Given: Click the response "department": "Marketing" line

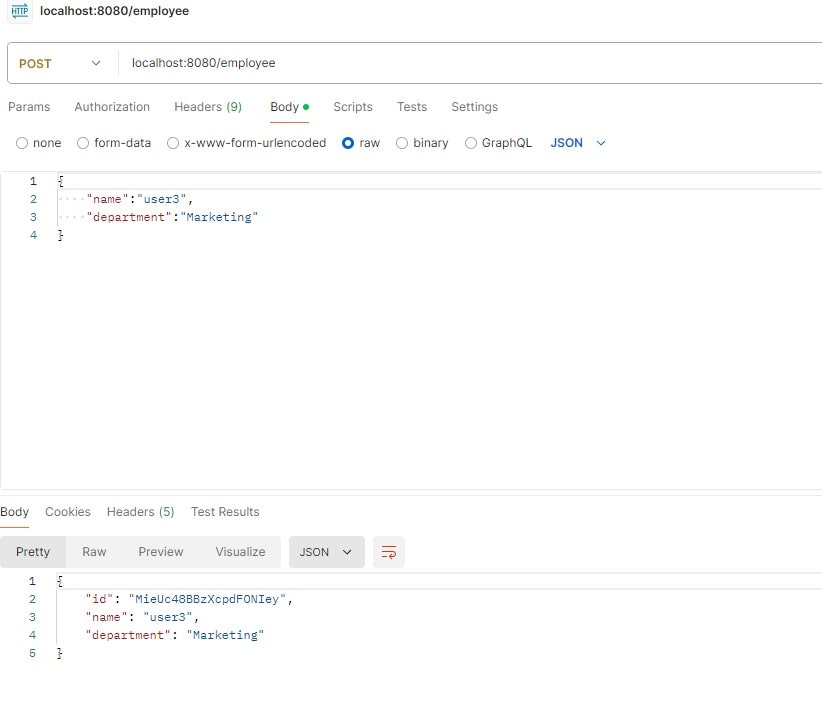Looking at the screenshot, I should 175,635.
